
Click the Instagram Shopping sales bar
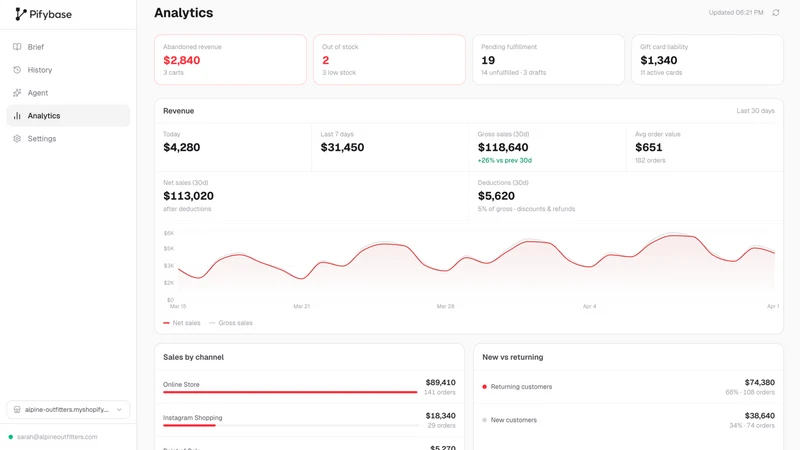[189, 426]
